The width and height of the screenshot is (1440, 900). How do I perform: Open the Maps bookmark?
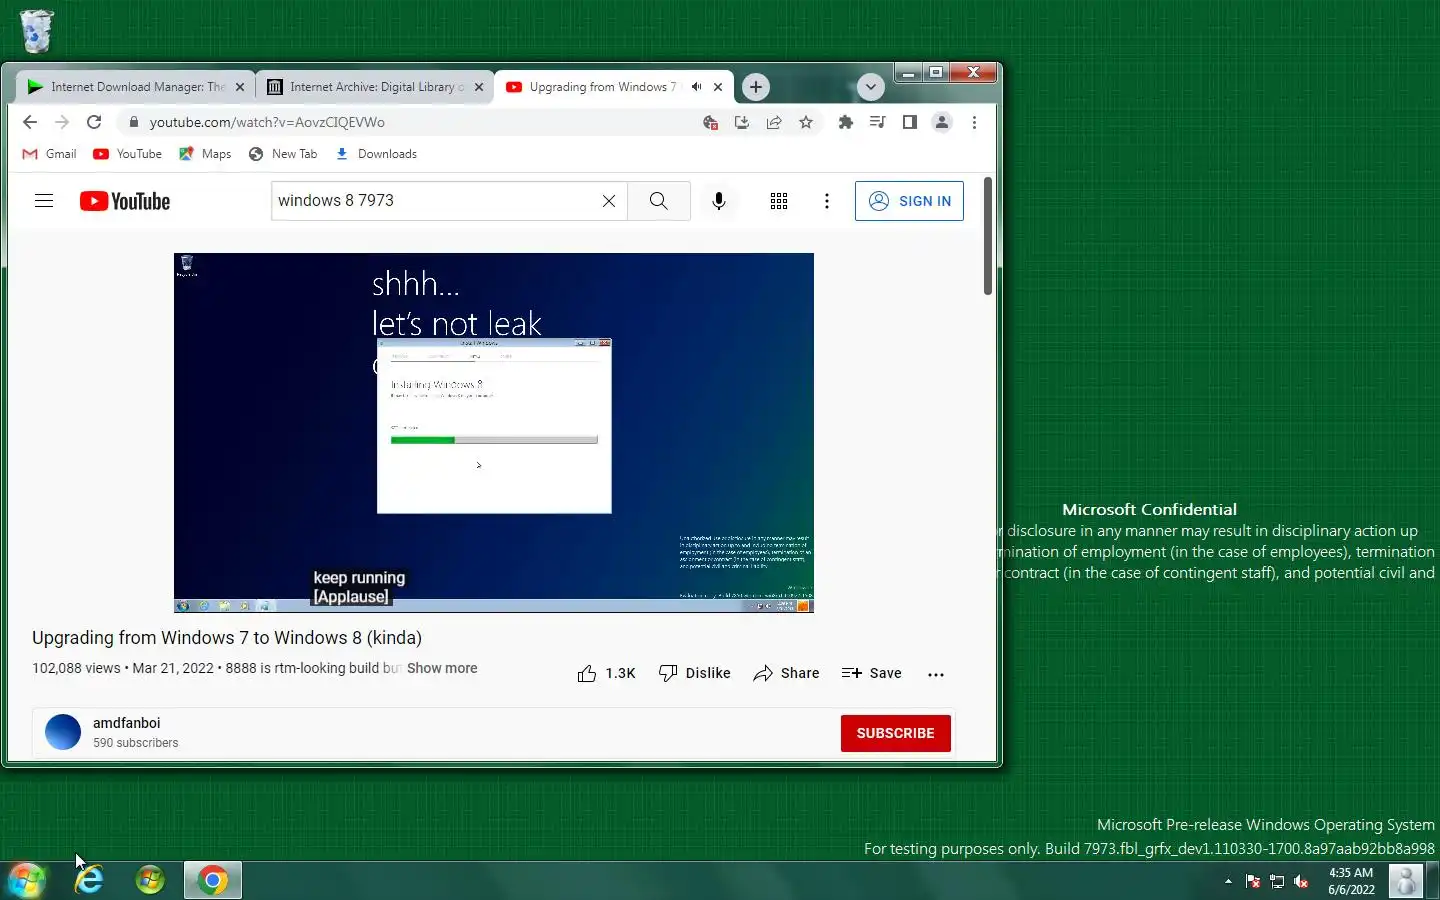coord(205,154)
